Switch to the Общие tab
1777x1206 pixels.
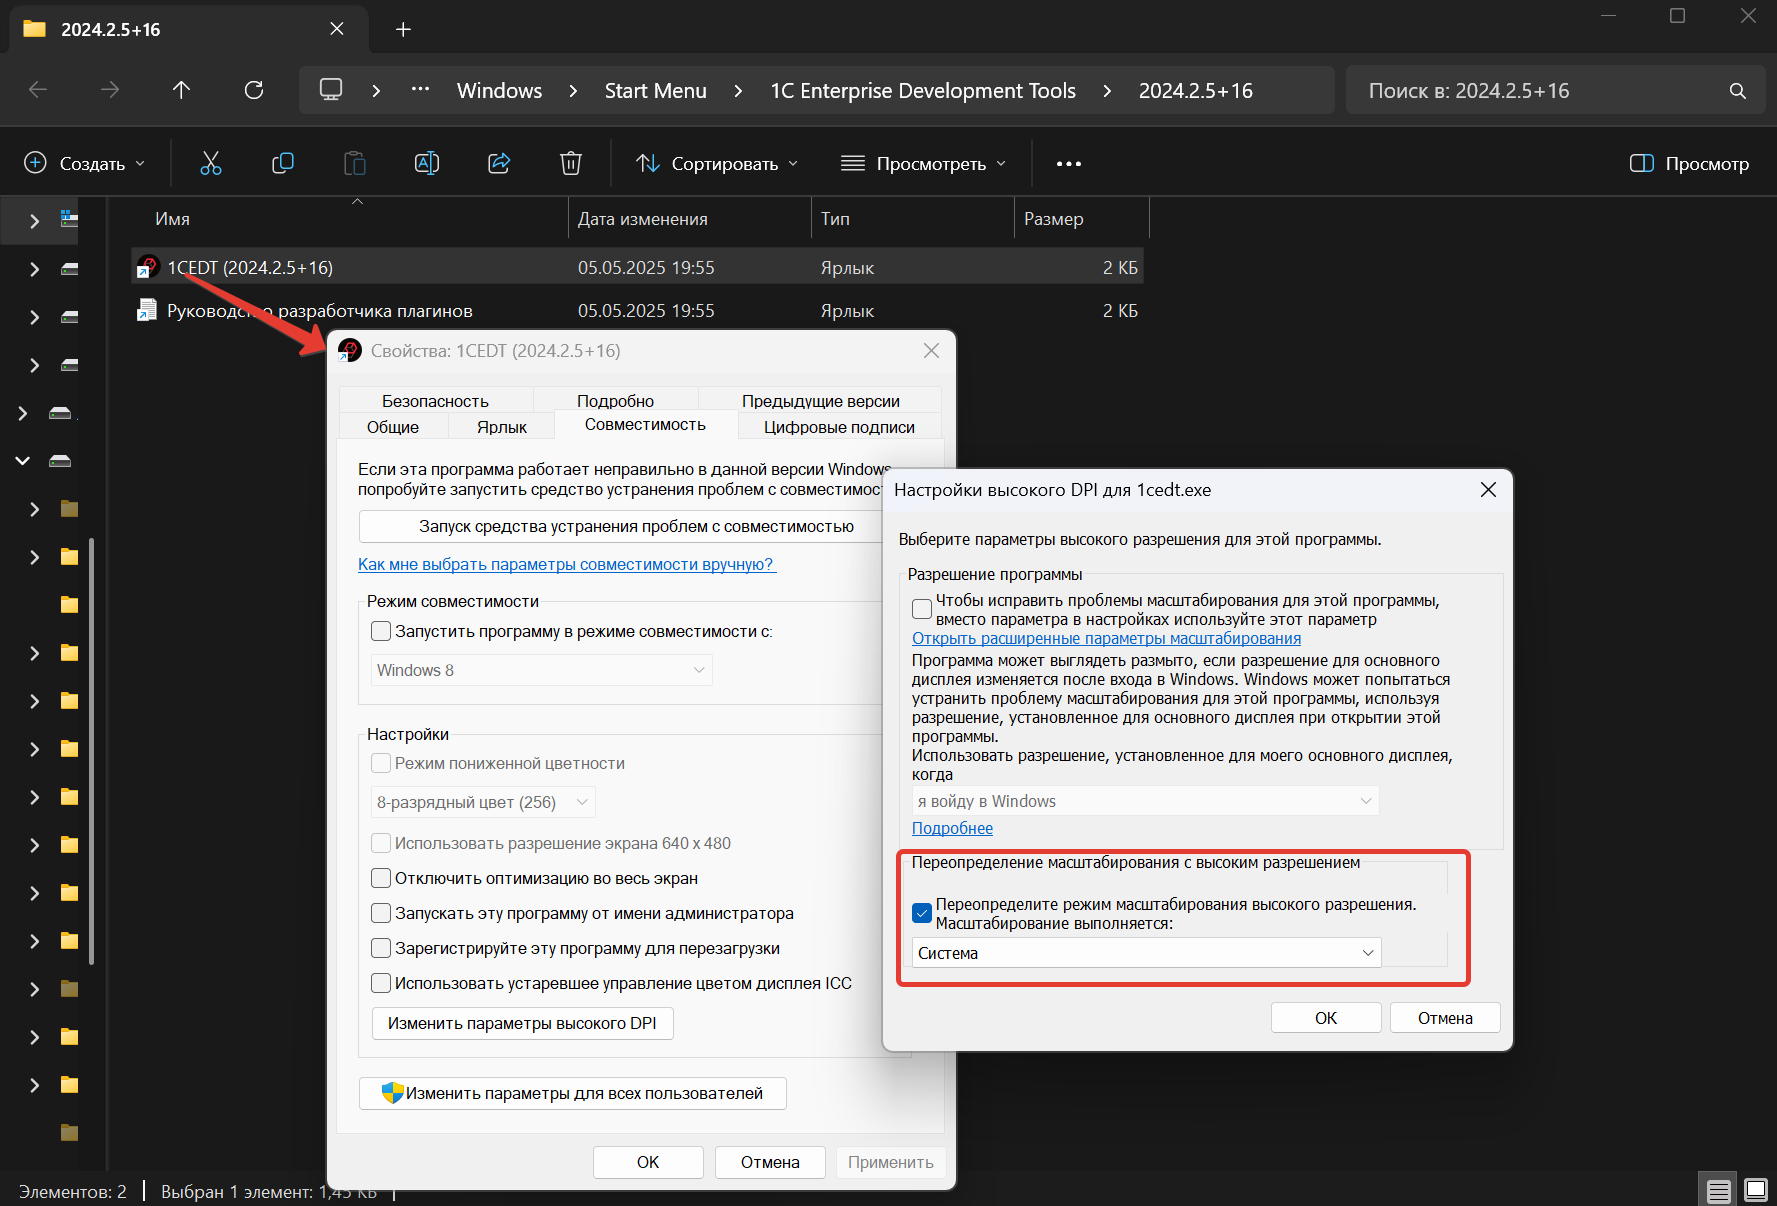(x=393, y=427)
